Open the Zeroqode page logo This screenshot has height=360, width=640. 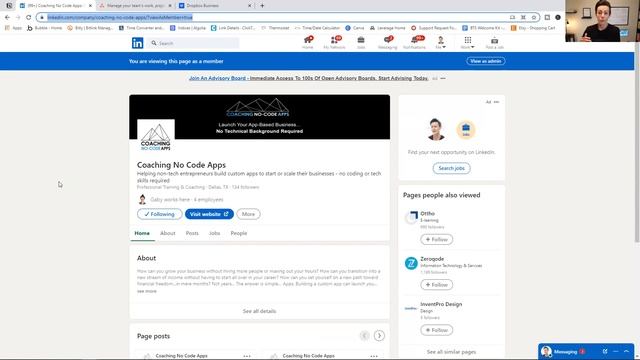(411, 263)
